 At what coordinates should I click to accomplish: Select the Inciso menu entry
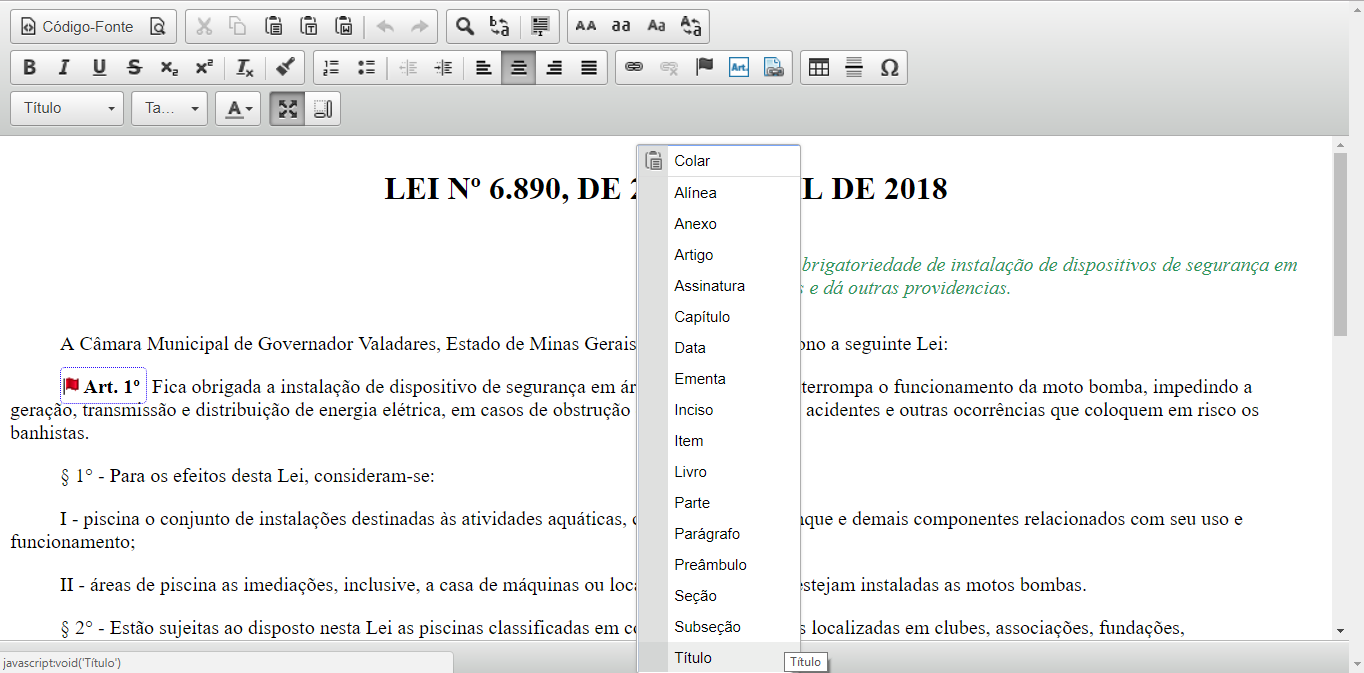point(719,410)
